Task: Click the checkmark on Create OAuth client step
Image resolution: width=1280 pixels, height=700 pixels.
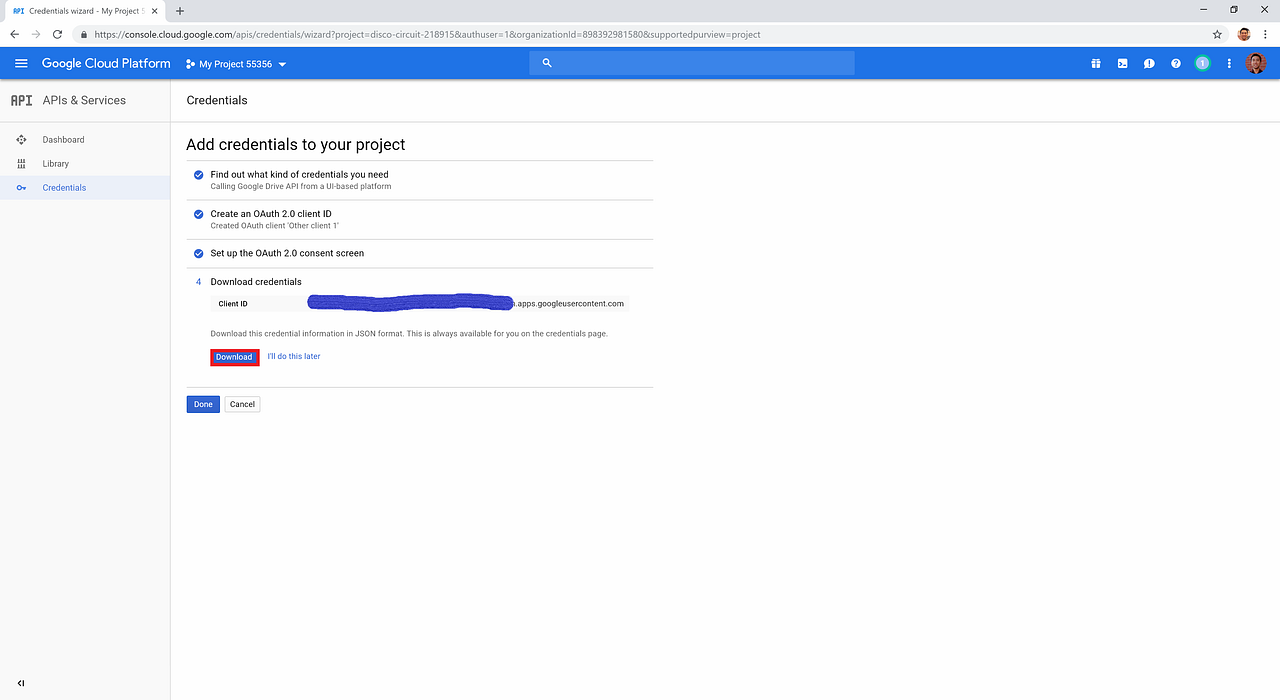Action: 198,213
